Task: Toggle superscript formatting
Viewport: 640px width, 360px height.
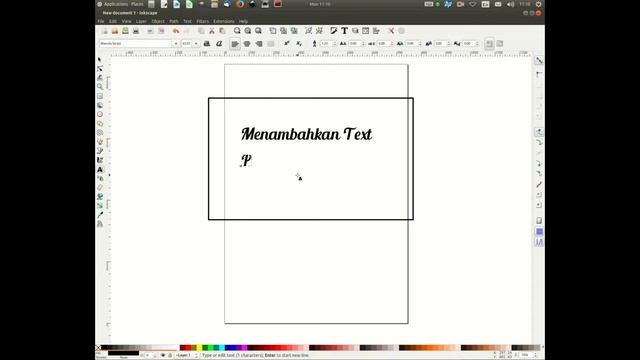Action: [287, 44]
